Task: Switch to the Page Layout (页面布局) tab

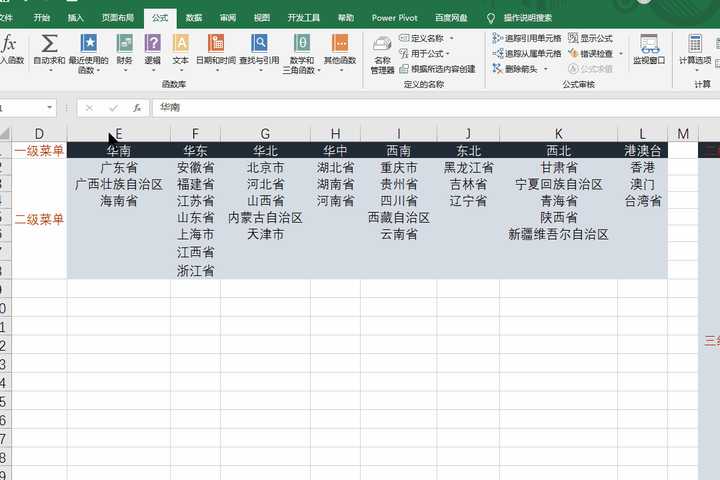Action: pyautogui.click(x=118, y=18)
